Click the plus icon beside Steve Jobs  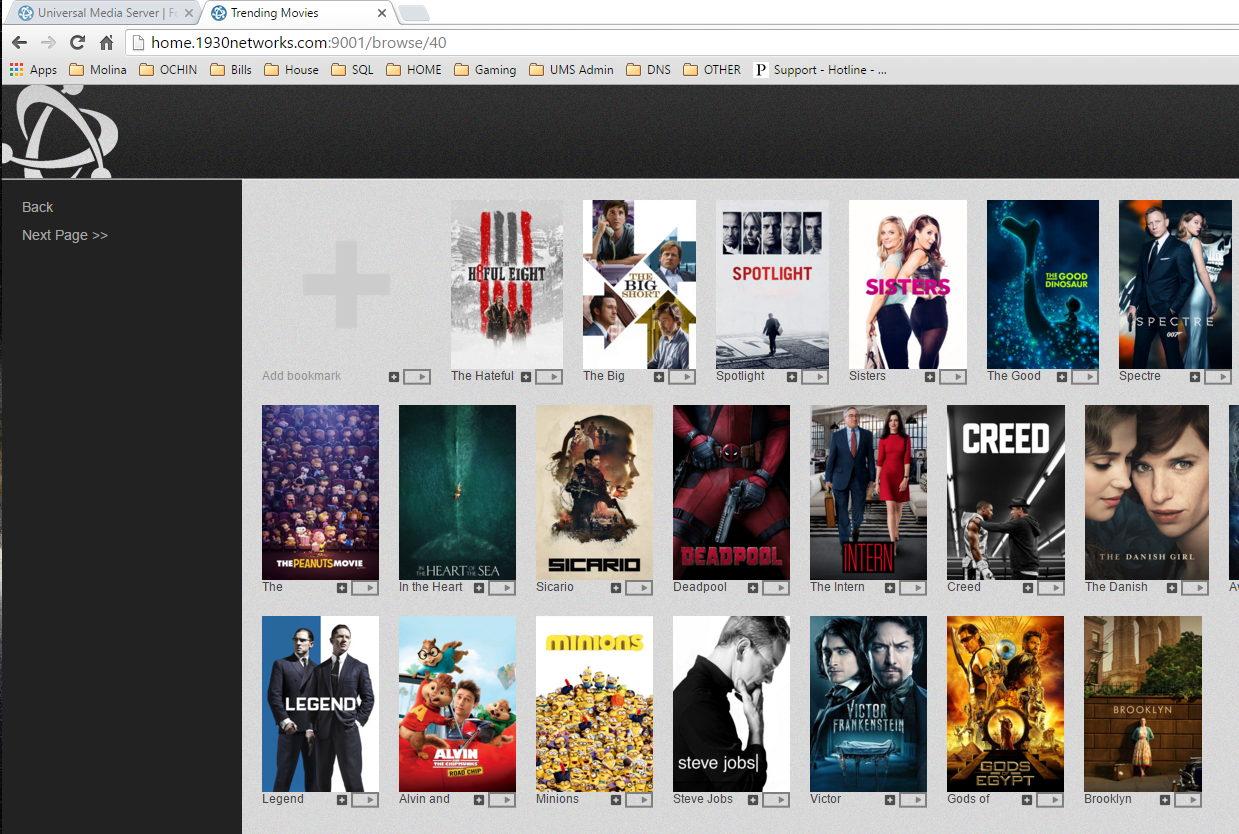click(x=753, y=800)
